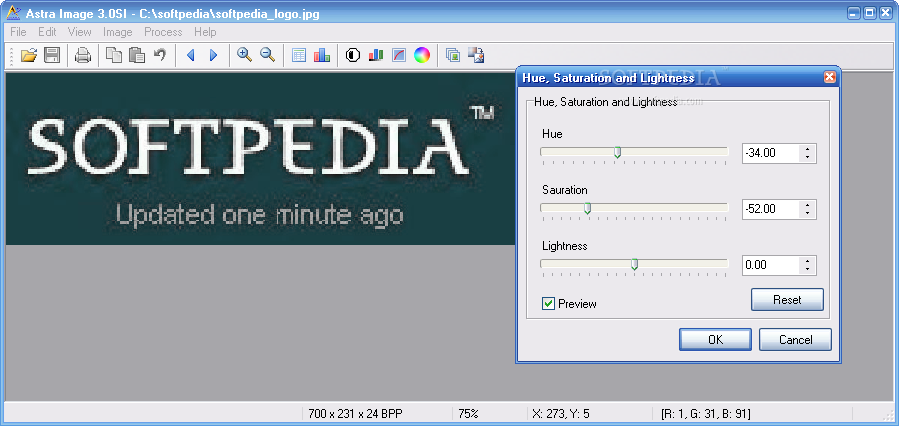Uncheck the Preview checkbox
The image size is (899, 426).
coord(548,304)
